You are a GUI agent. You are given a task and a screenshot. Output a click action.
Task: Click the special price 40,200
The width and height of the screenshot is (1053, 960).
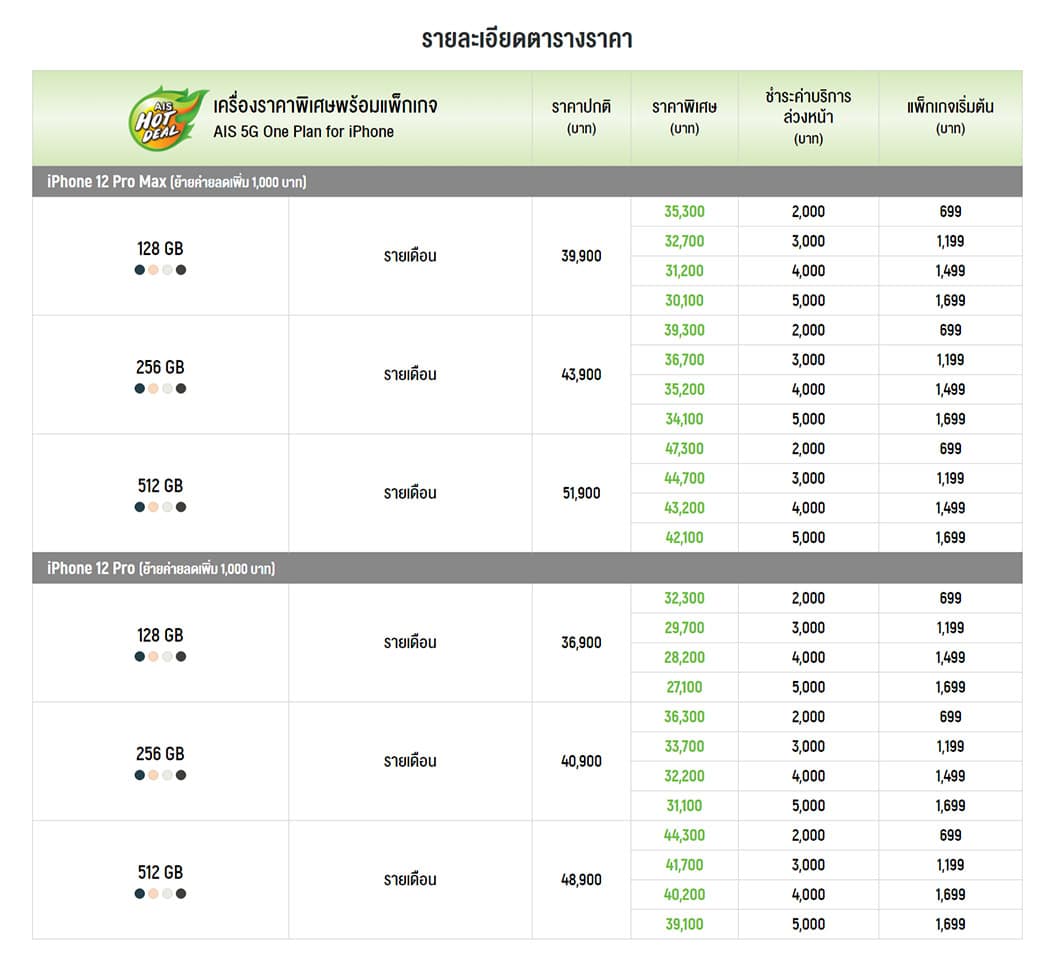pyautogui.click(x=684, y=894)
